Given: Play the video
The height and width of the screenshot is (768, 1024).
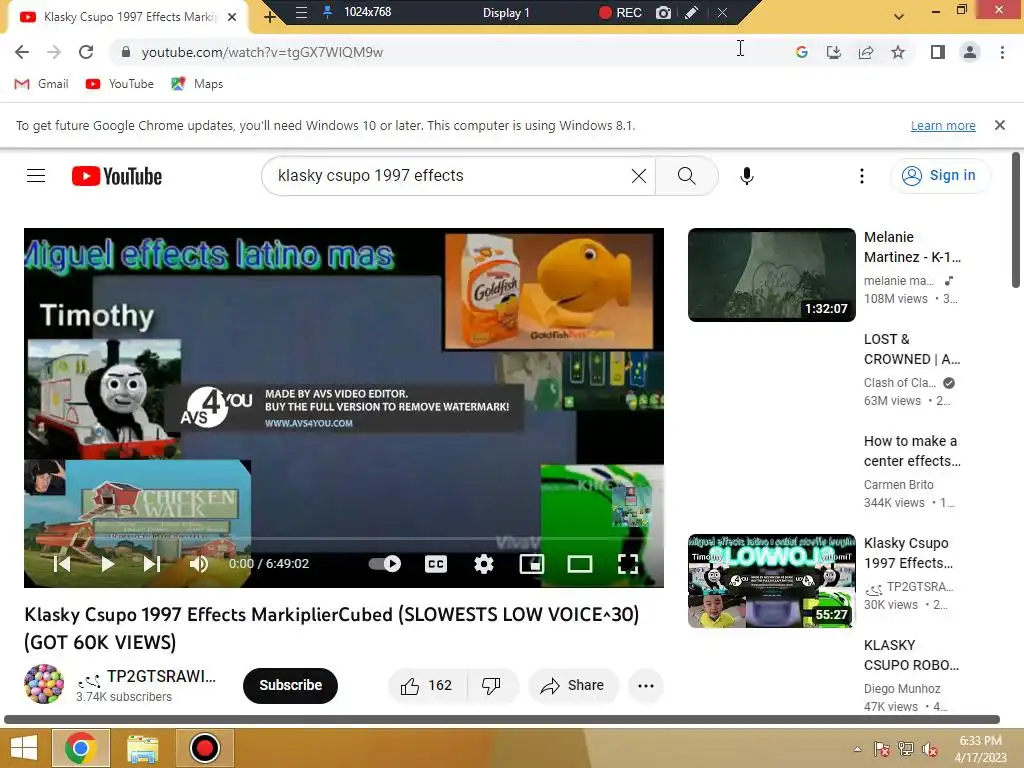Looking at the screenshot, I should click(x=108, y=564).
